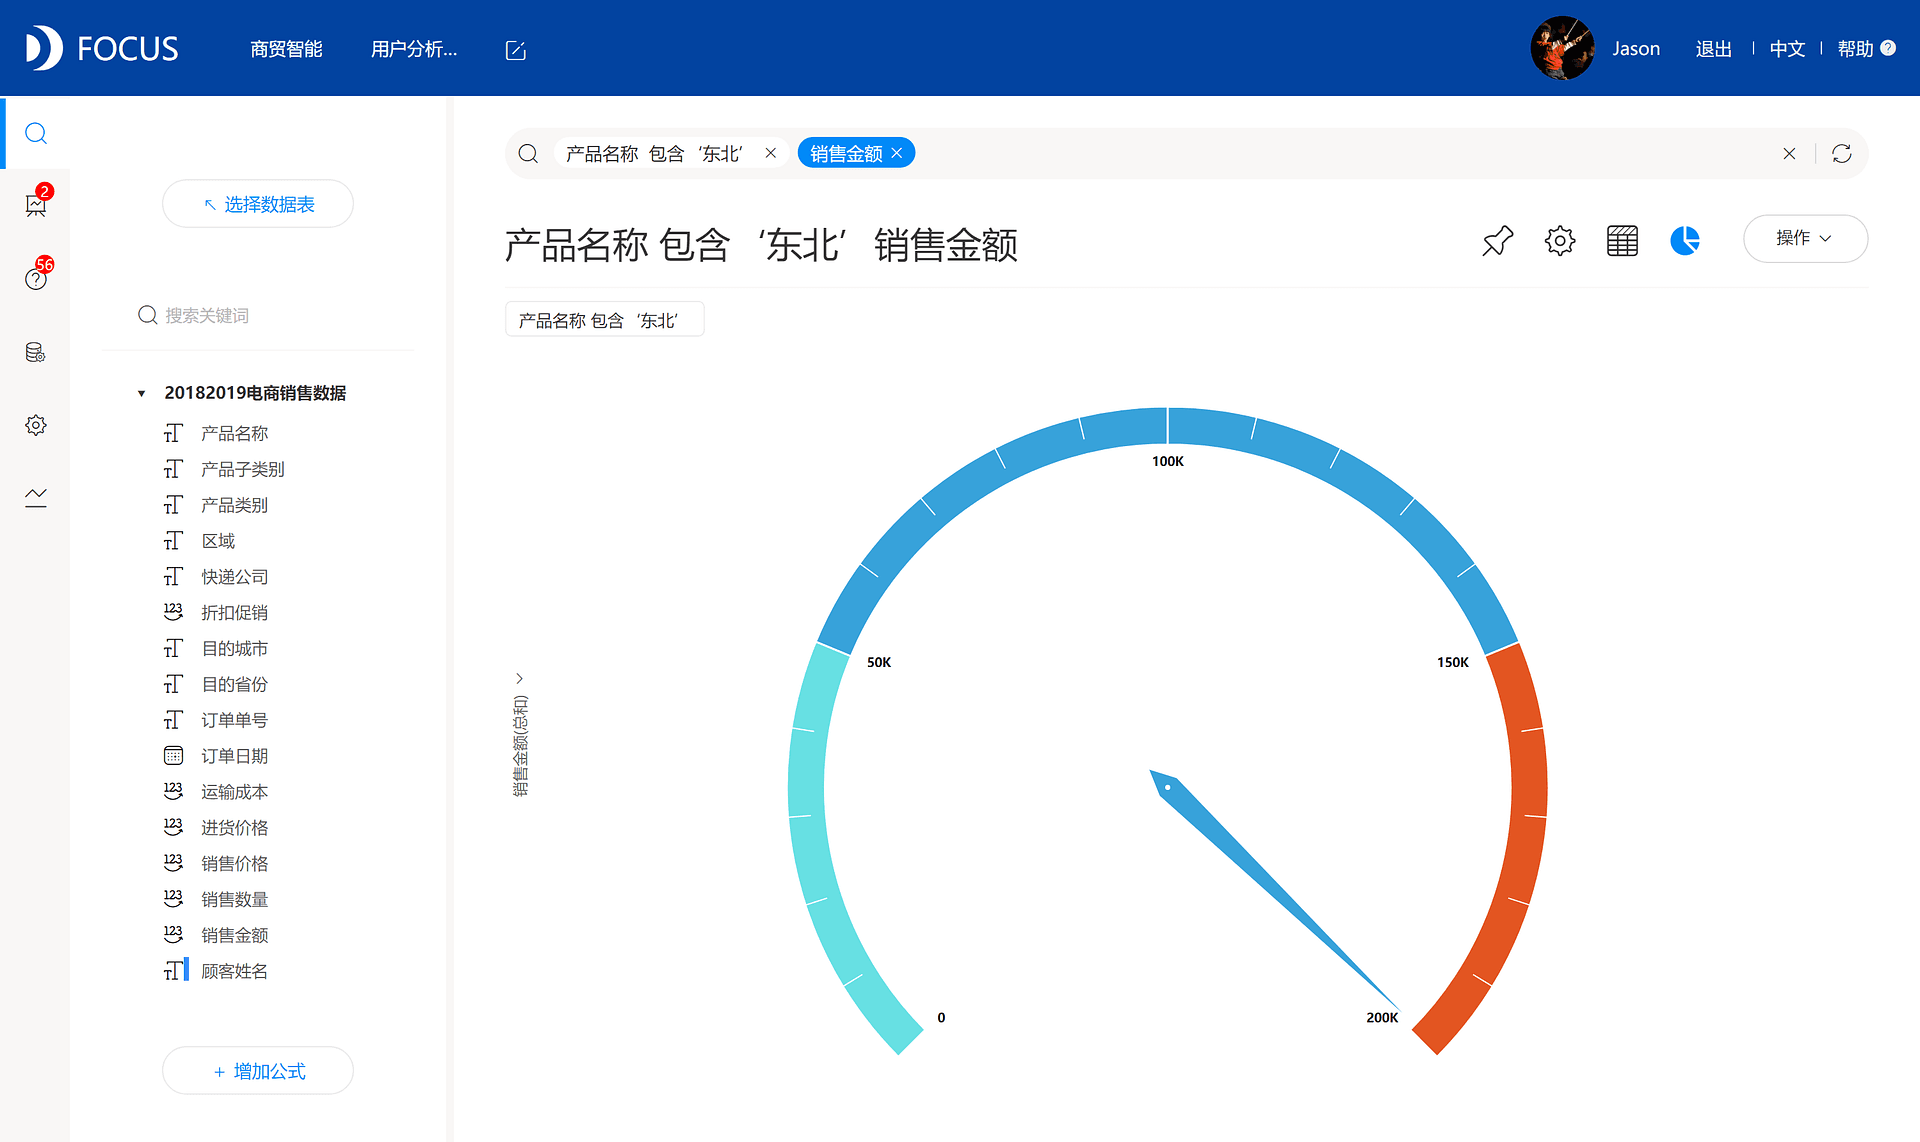Click the 选择数据表 button
Image resolution: width=1920 pixels, height=1142 pixels.
click(258, 204)
